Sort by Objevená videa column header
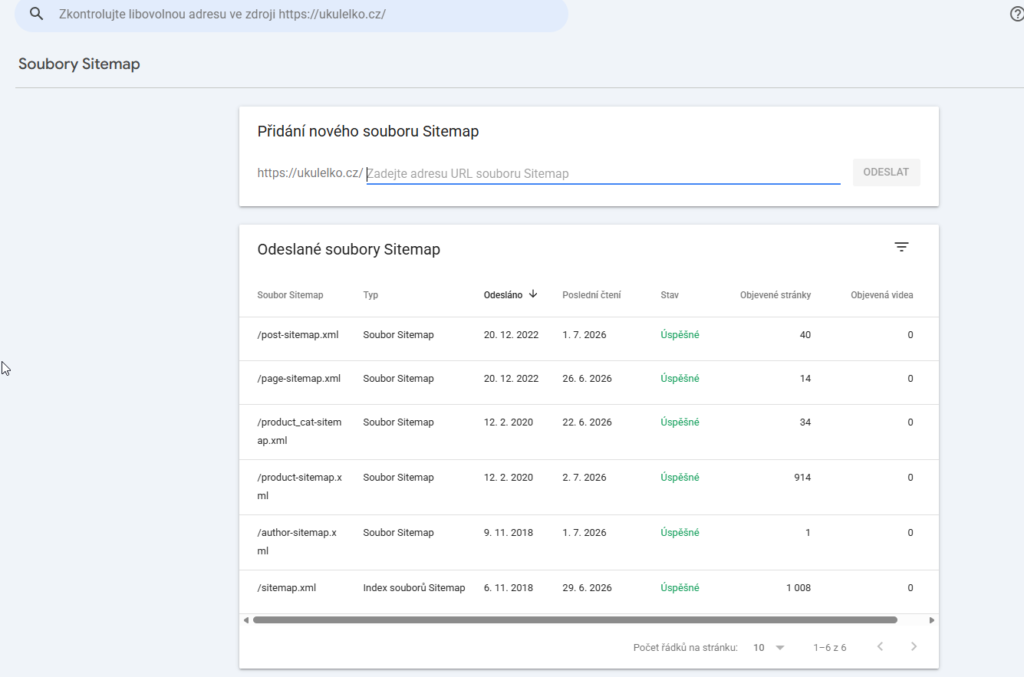The image size is (1024, 677). [x=882, y=295]
